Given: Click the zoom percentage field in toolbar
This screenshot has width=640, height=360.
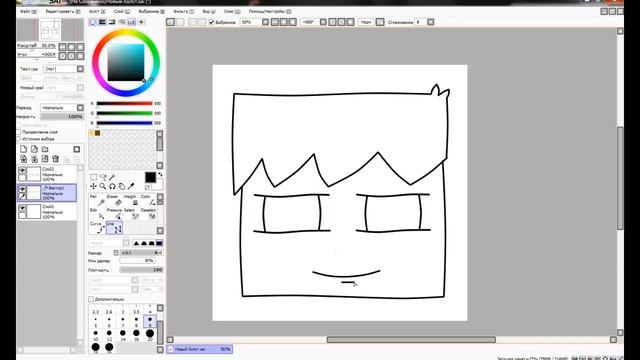Looking at the screenshot, I should (x=251, y=22).
